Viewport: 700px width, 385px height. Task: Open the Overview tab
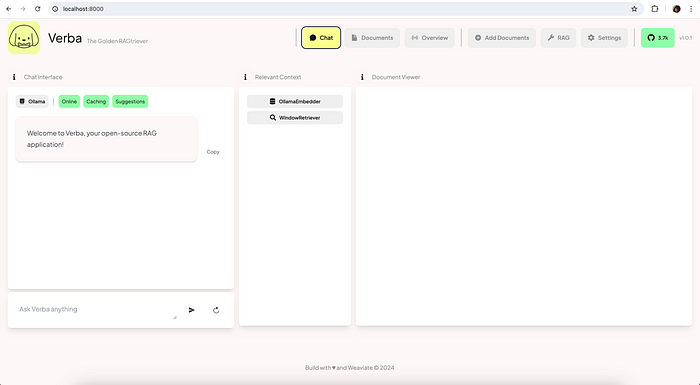coord(429,38)
